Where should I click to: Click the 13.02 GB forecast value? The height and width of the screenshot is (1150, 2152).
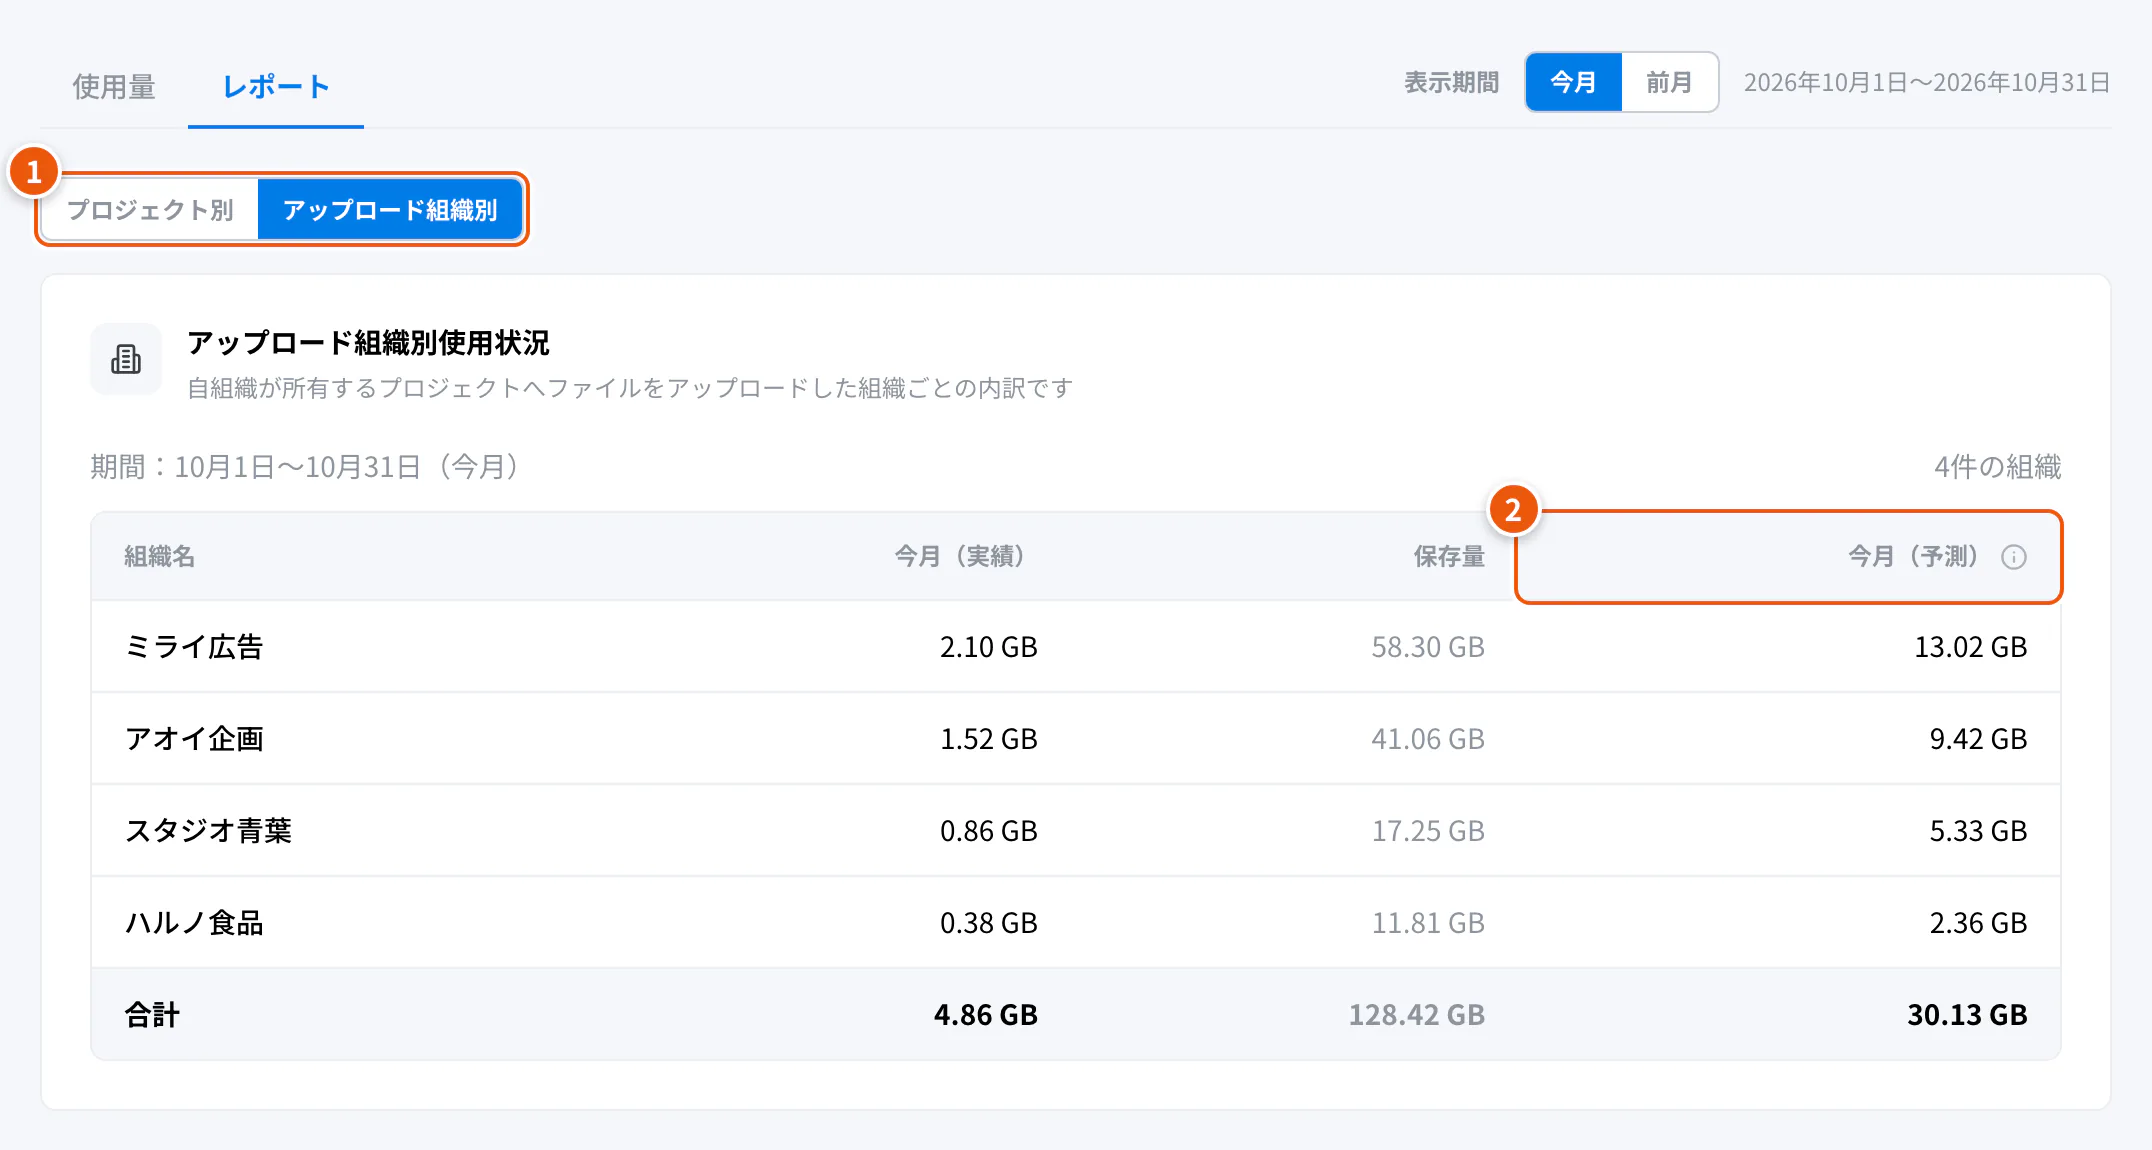pos(1971,647)
